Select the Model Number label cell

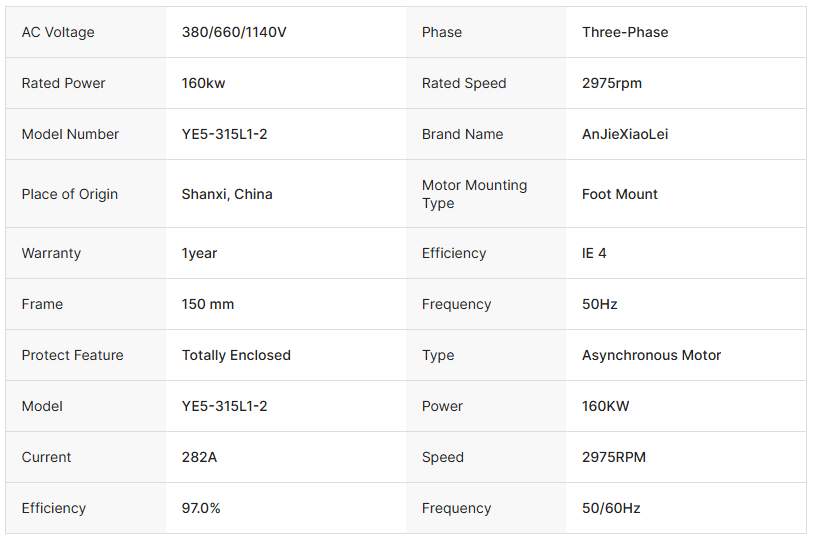(x=70, y=134)
